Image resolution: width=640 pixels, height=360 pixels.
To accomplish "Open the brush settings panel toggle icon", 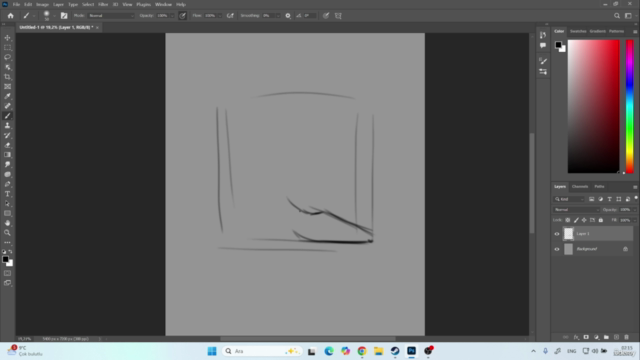I will [64, 16].
